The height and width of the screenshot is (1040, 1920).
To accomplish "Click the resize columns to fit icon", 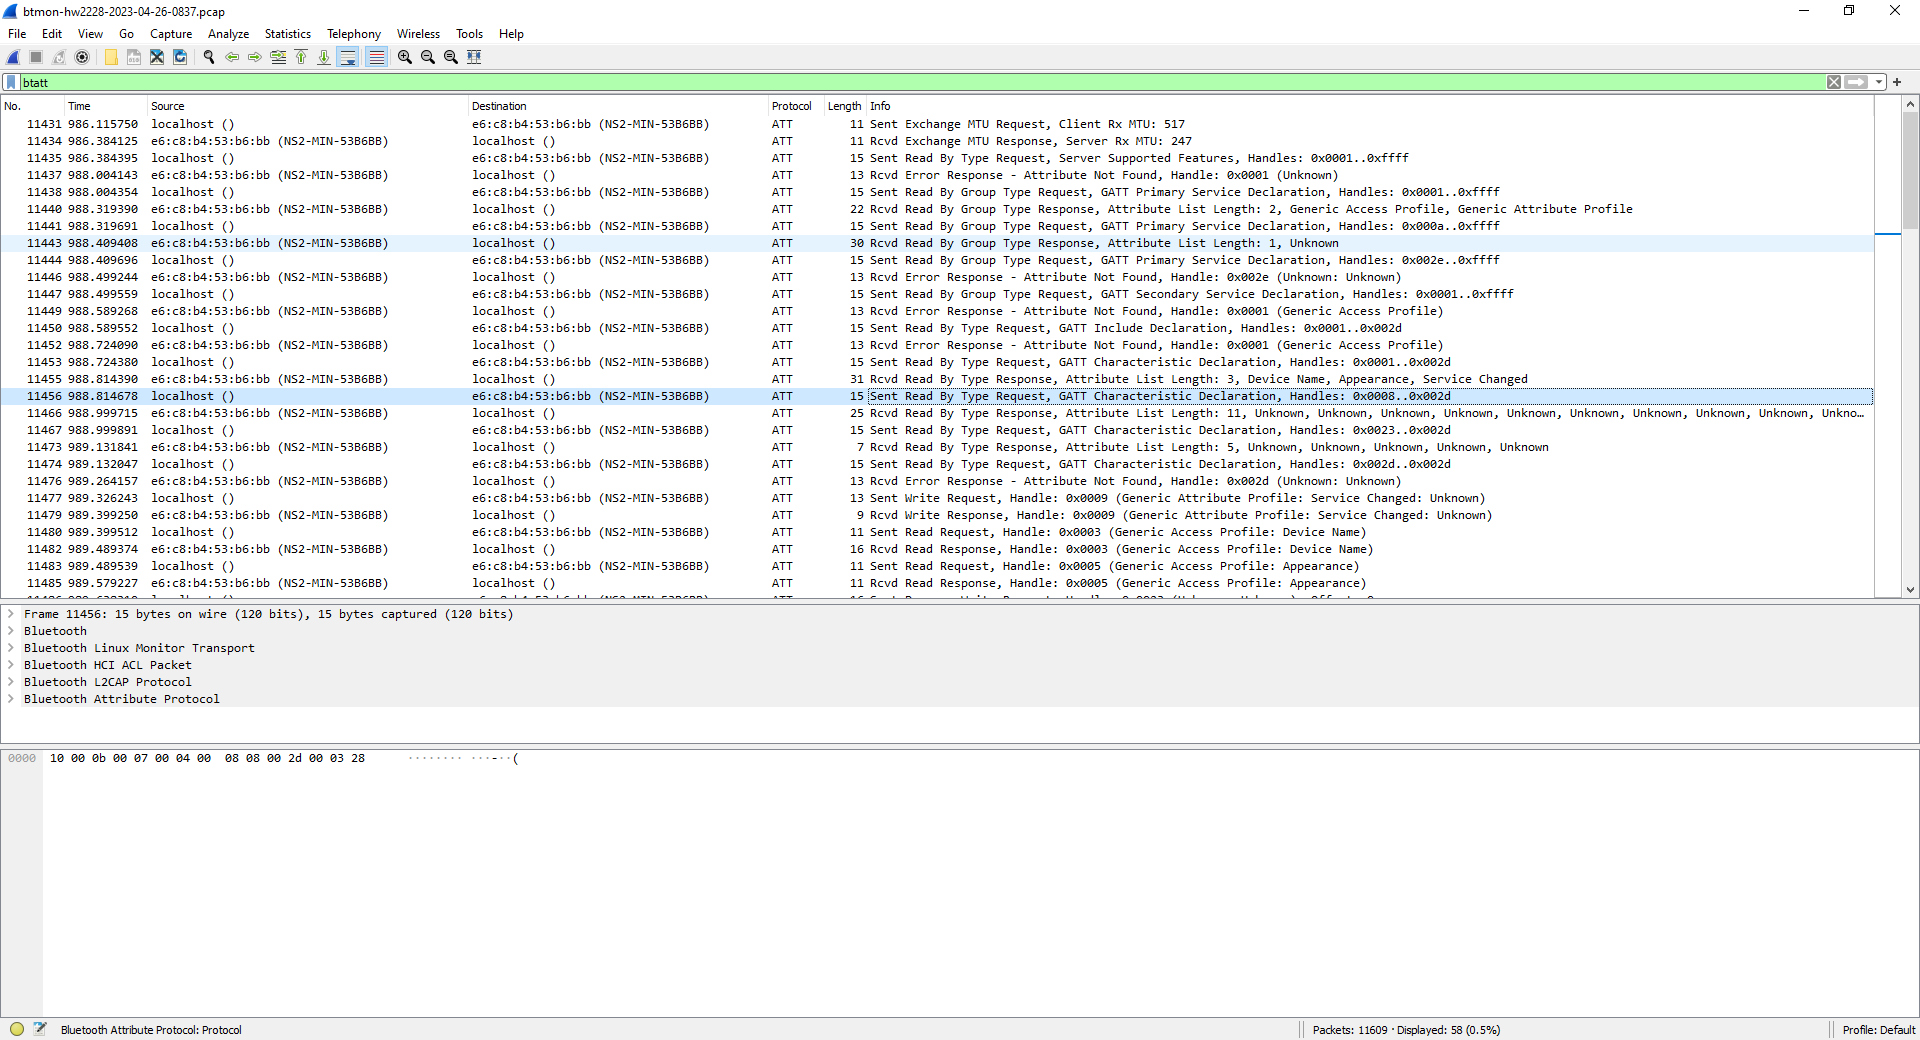I will pyautogui.click(x=474, y=57).
